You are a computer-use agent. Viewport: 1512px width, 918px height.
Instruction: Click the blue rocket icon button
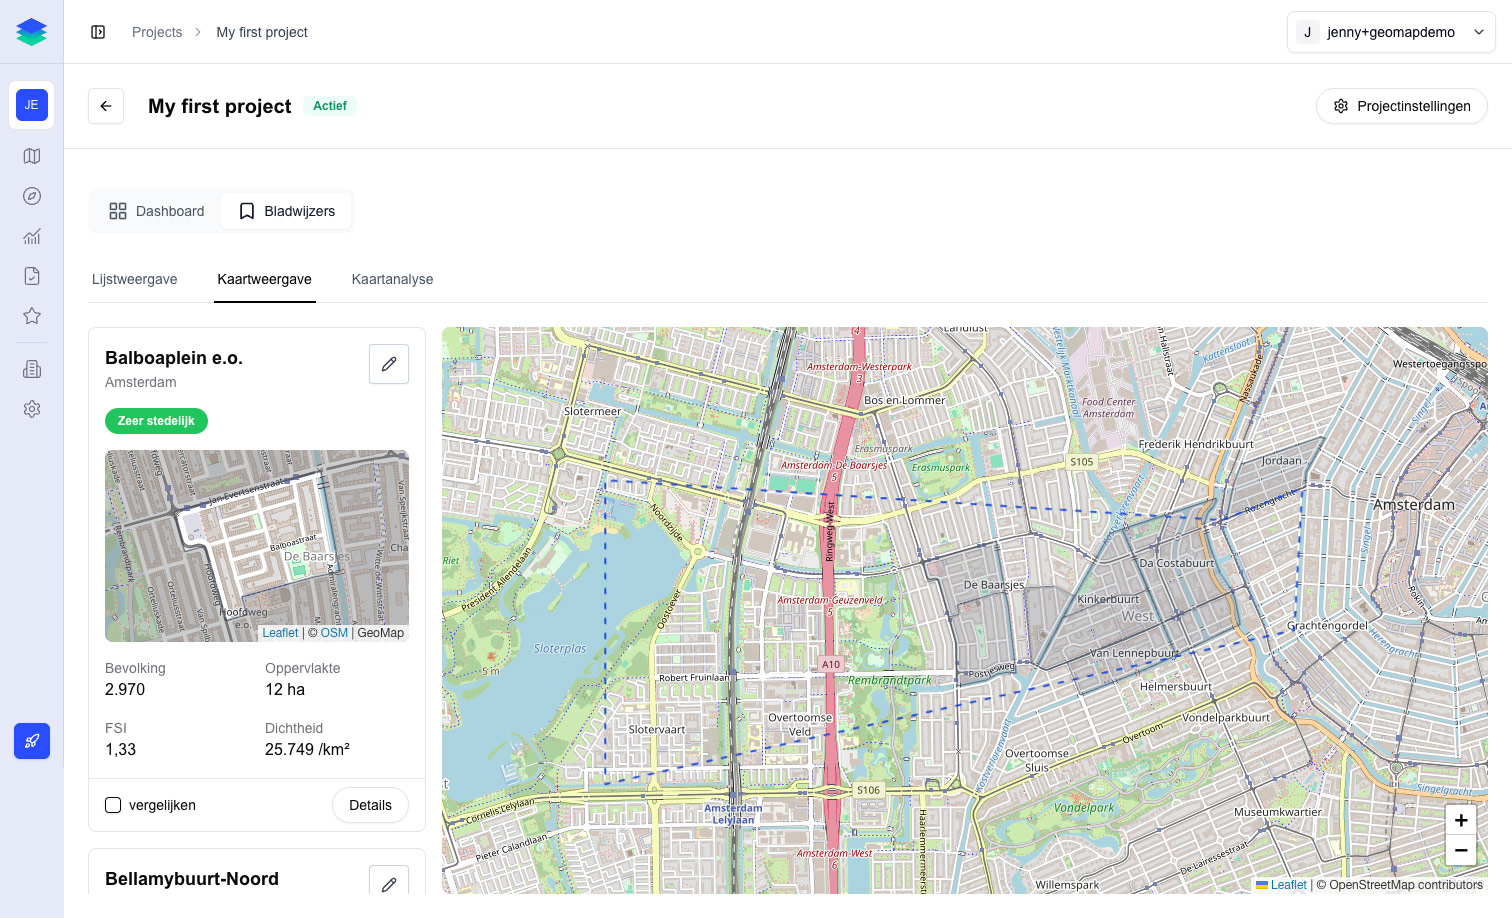[x=32, y=741]
